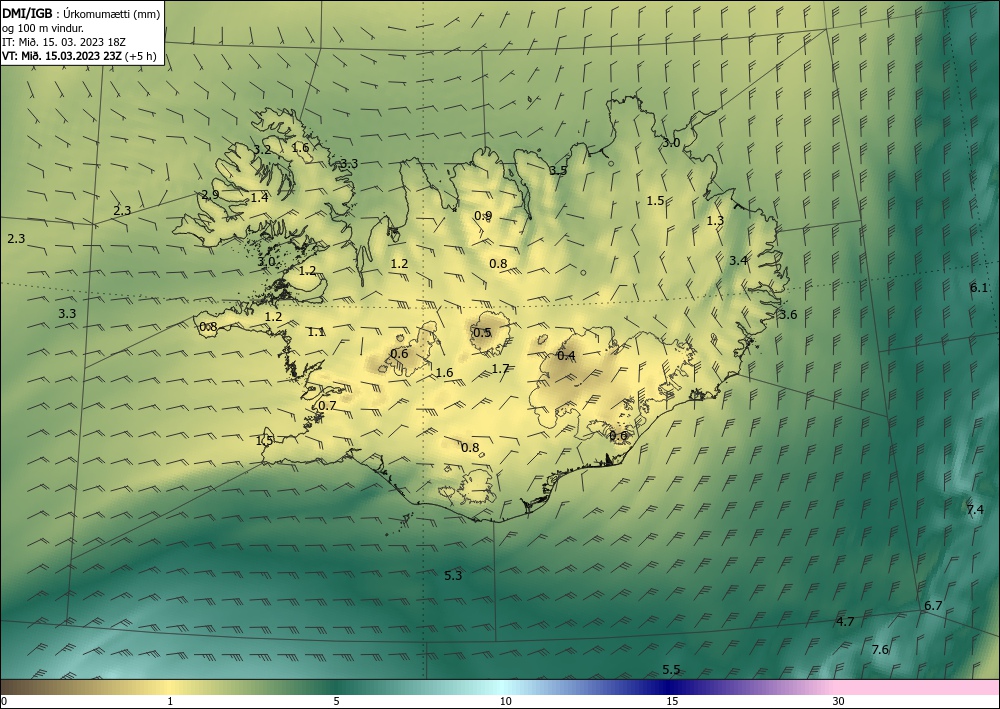Click the DMI/IGB title in the legend box
Image resolution: width=1000 pixels, height=709 pixels.
click(27, 13)
